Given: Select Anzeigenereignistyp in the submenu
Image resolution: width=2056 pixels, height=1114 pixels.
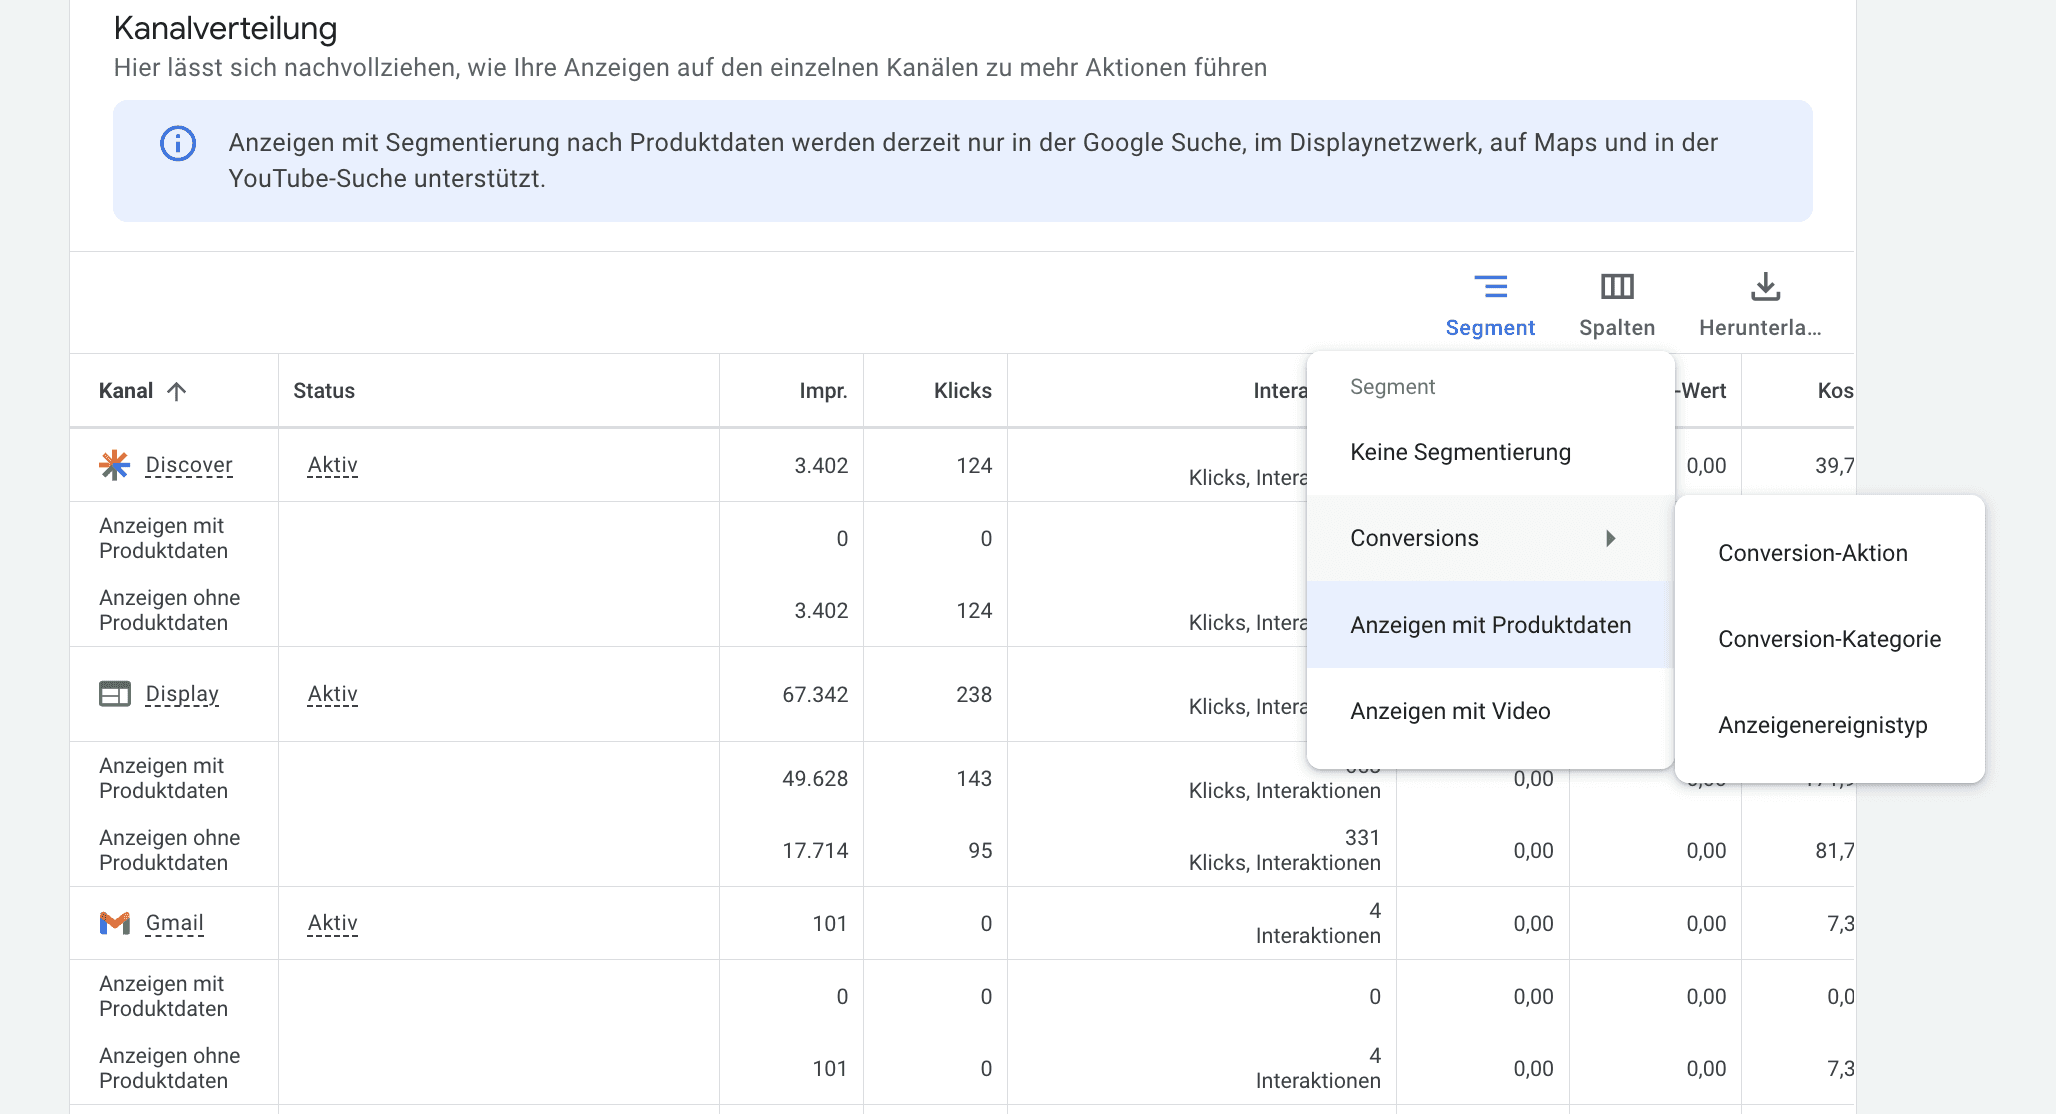Looking at the screenshot, I should click(1822, 724).
